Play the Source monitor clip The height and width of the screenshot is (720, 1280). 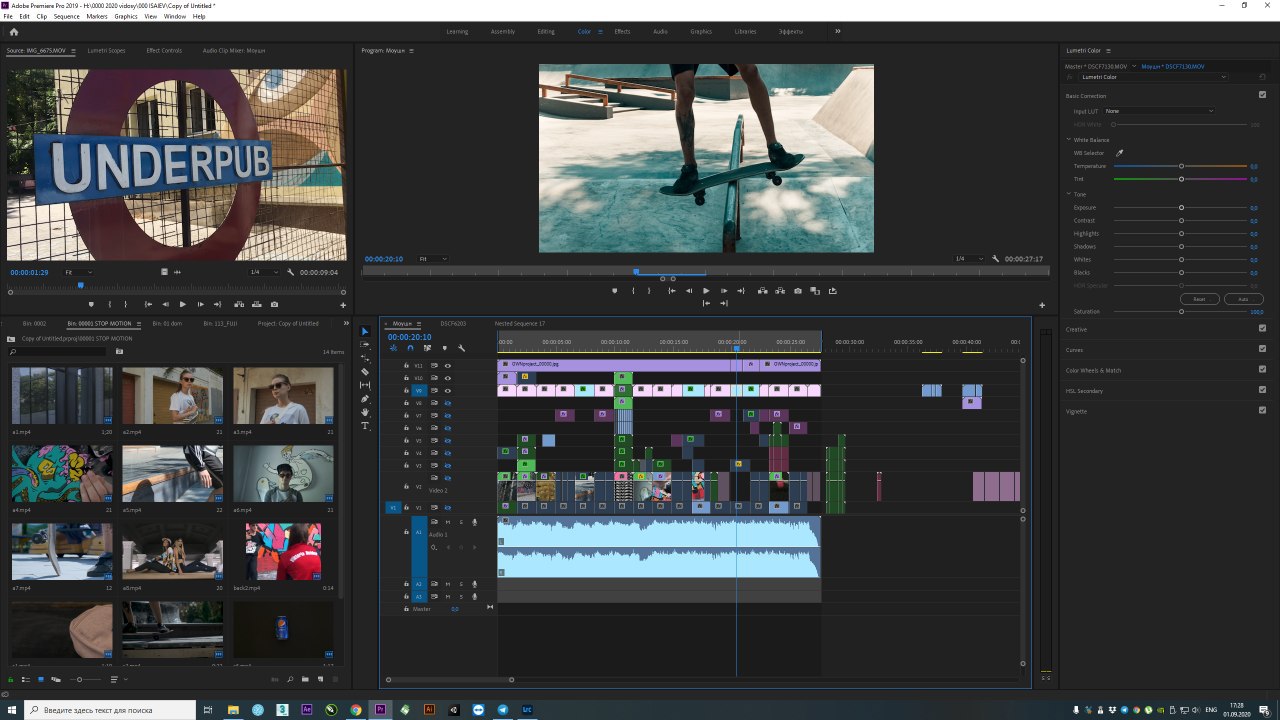click(x=182, y=304)
